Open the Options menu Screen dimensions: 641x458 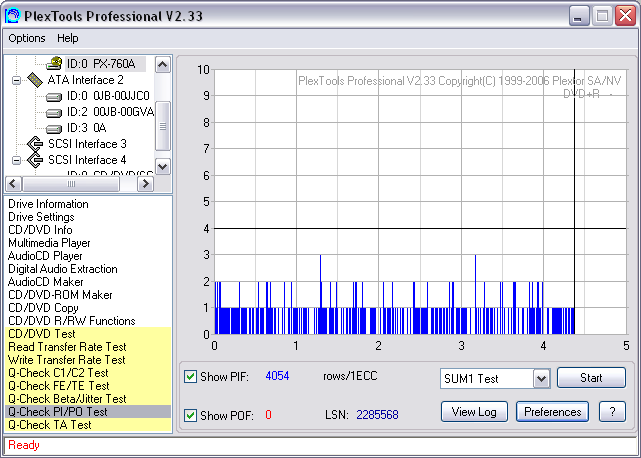point(27,38)
